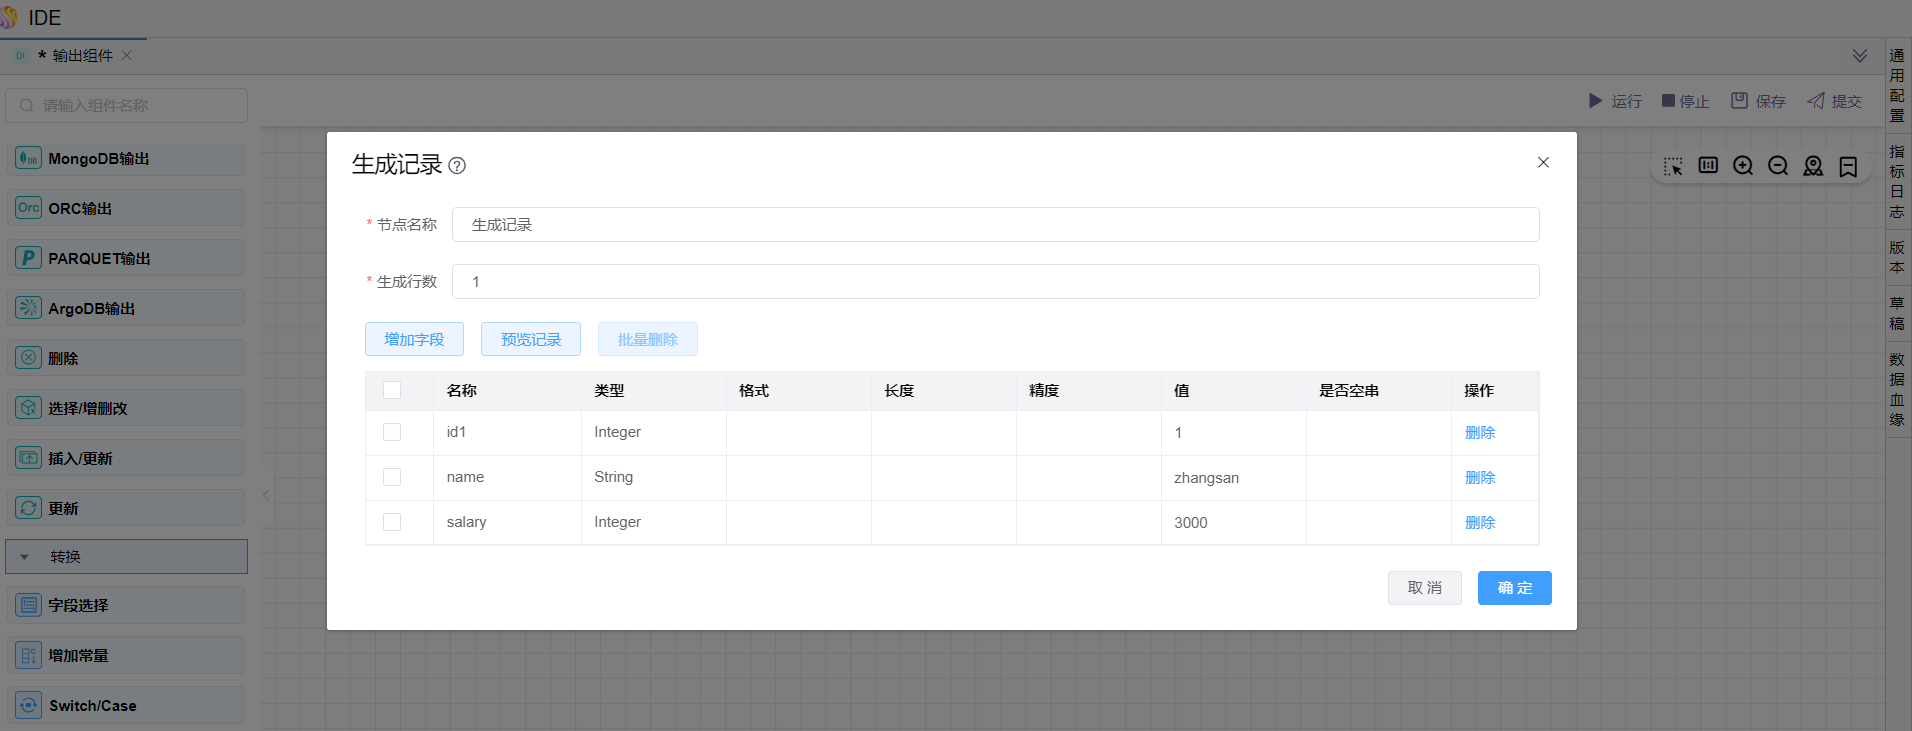
Task: Focus the 生成行数 input field
Action: pos(996,282)
